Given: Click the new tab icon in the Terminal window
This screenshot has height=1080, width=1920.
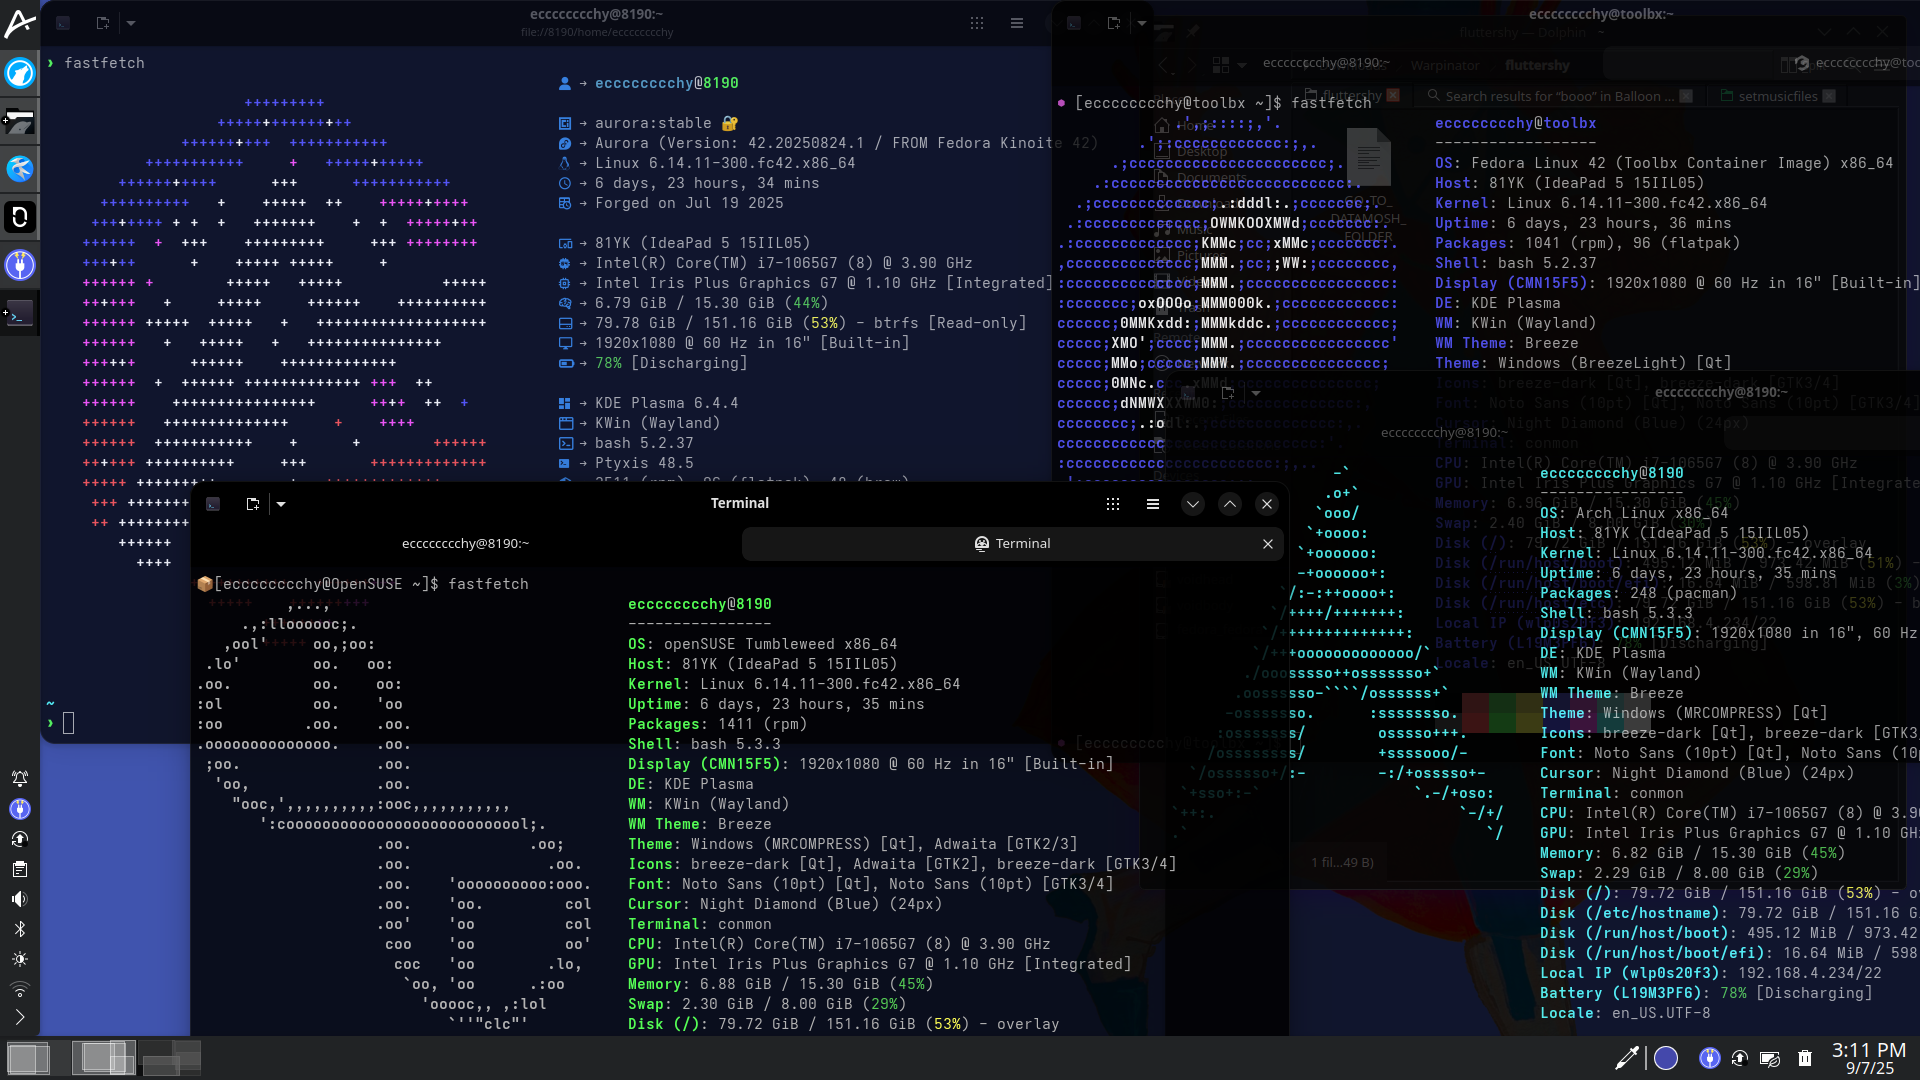Looking at the screenshot, I should click(252, 504).
